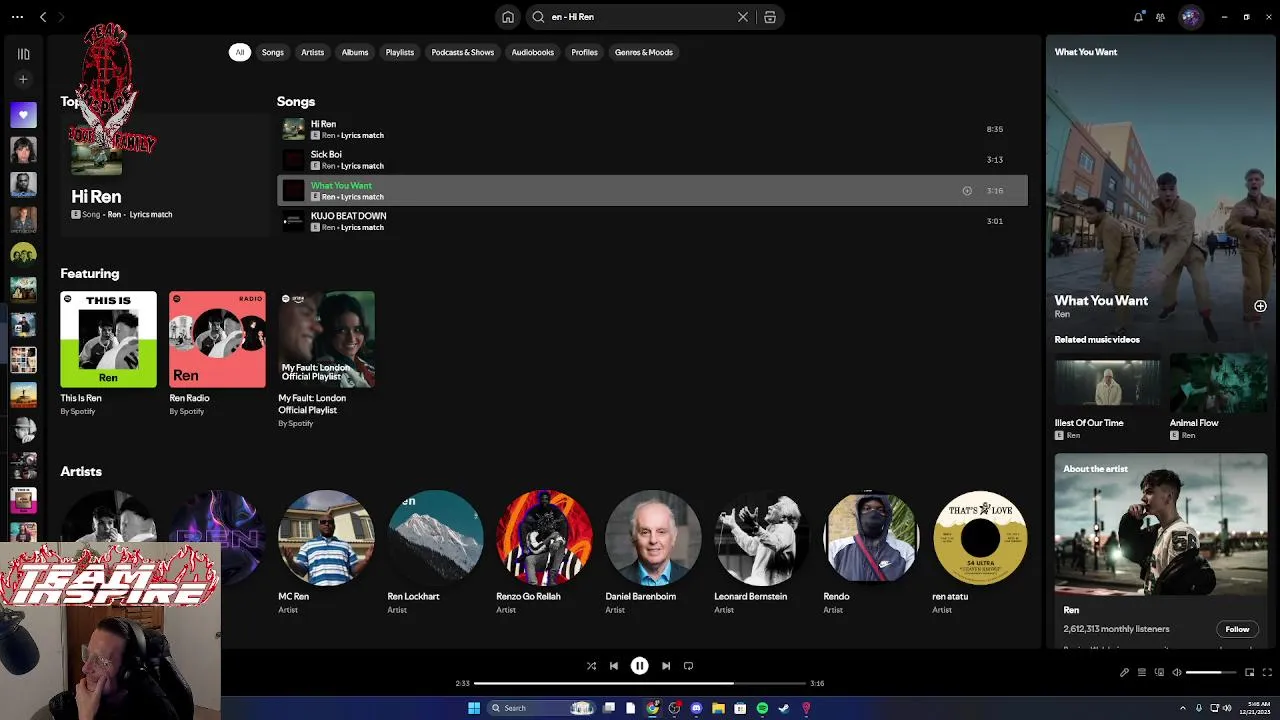
Task: Mute playback with the speaker icon
Action: point(1177,672)
